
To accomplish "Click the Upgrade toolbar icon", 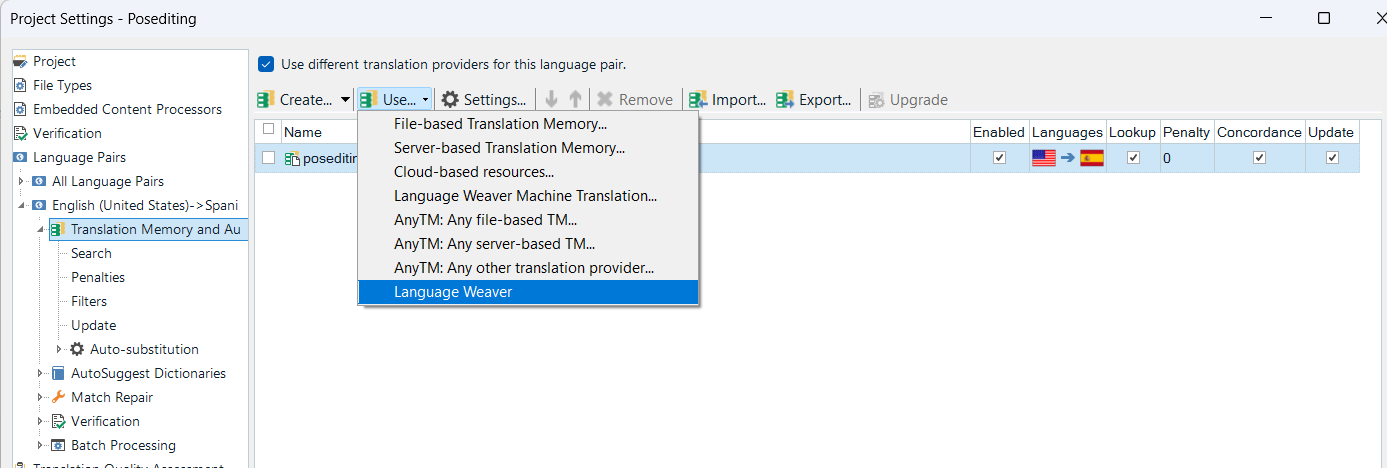I will [x=877, y=99].
